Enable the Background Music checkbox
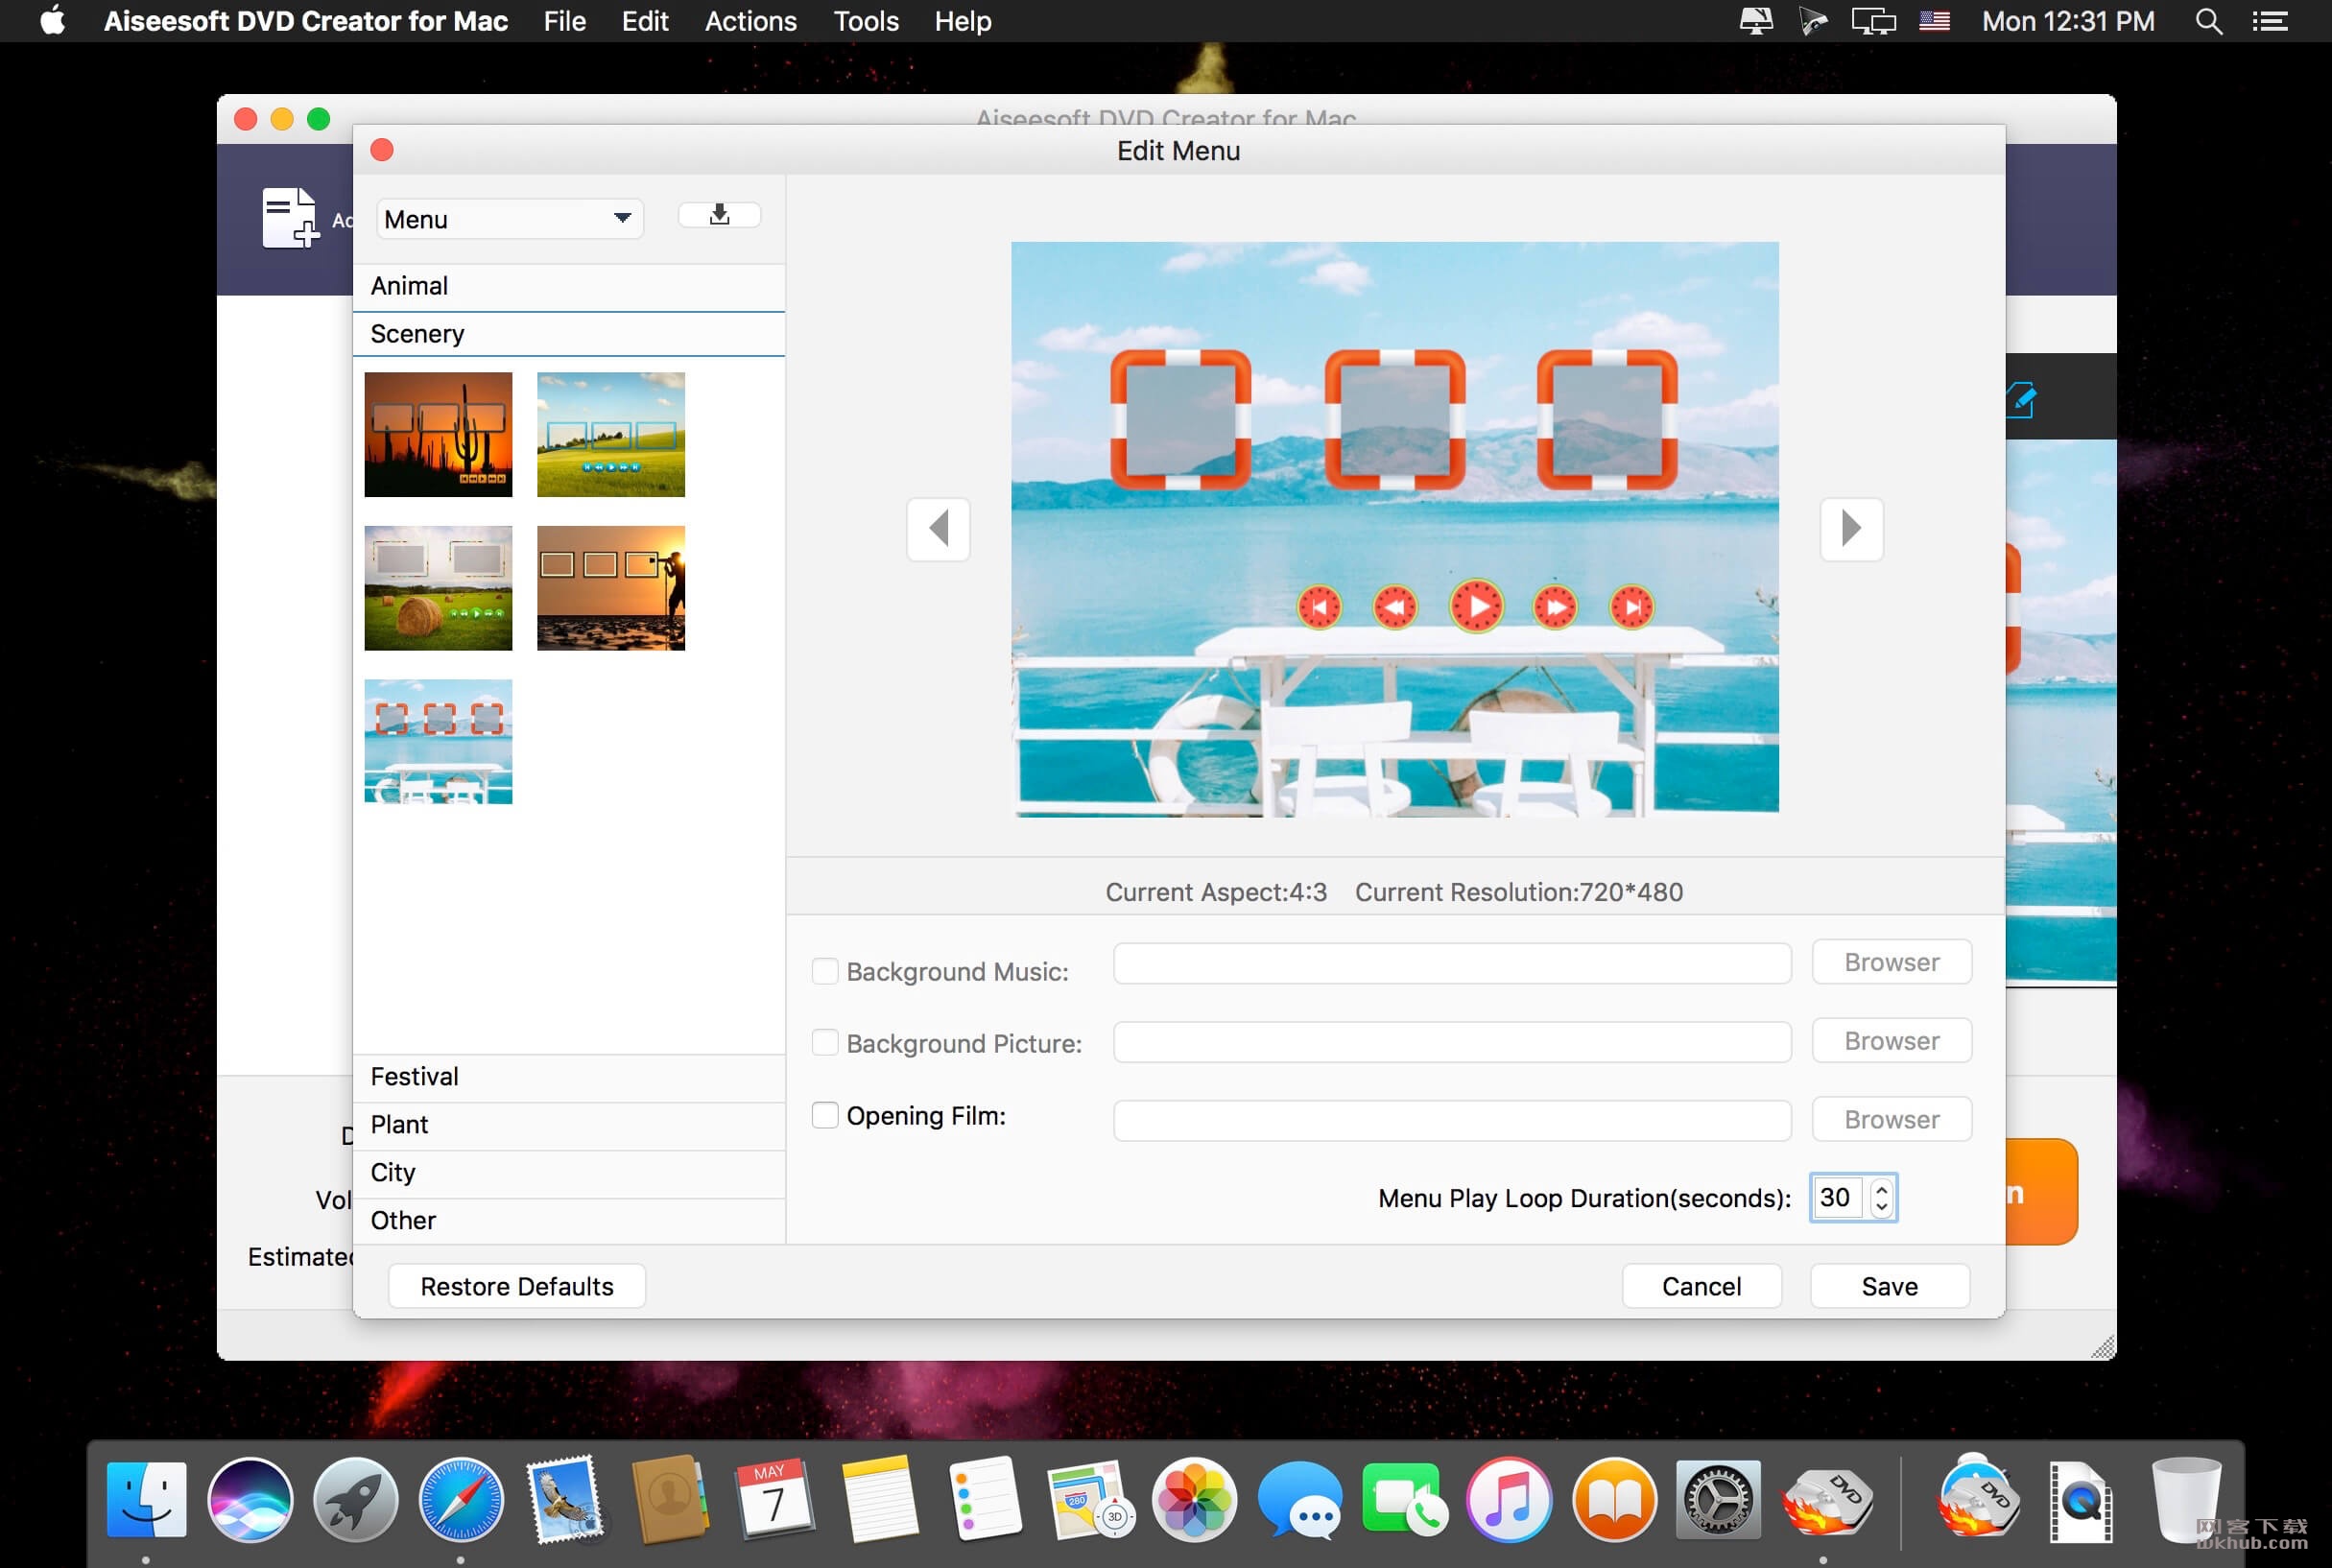Screen dimensions: 2332x1568 (x=825, y=971)
